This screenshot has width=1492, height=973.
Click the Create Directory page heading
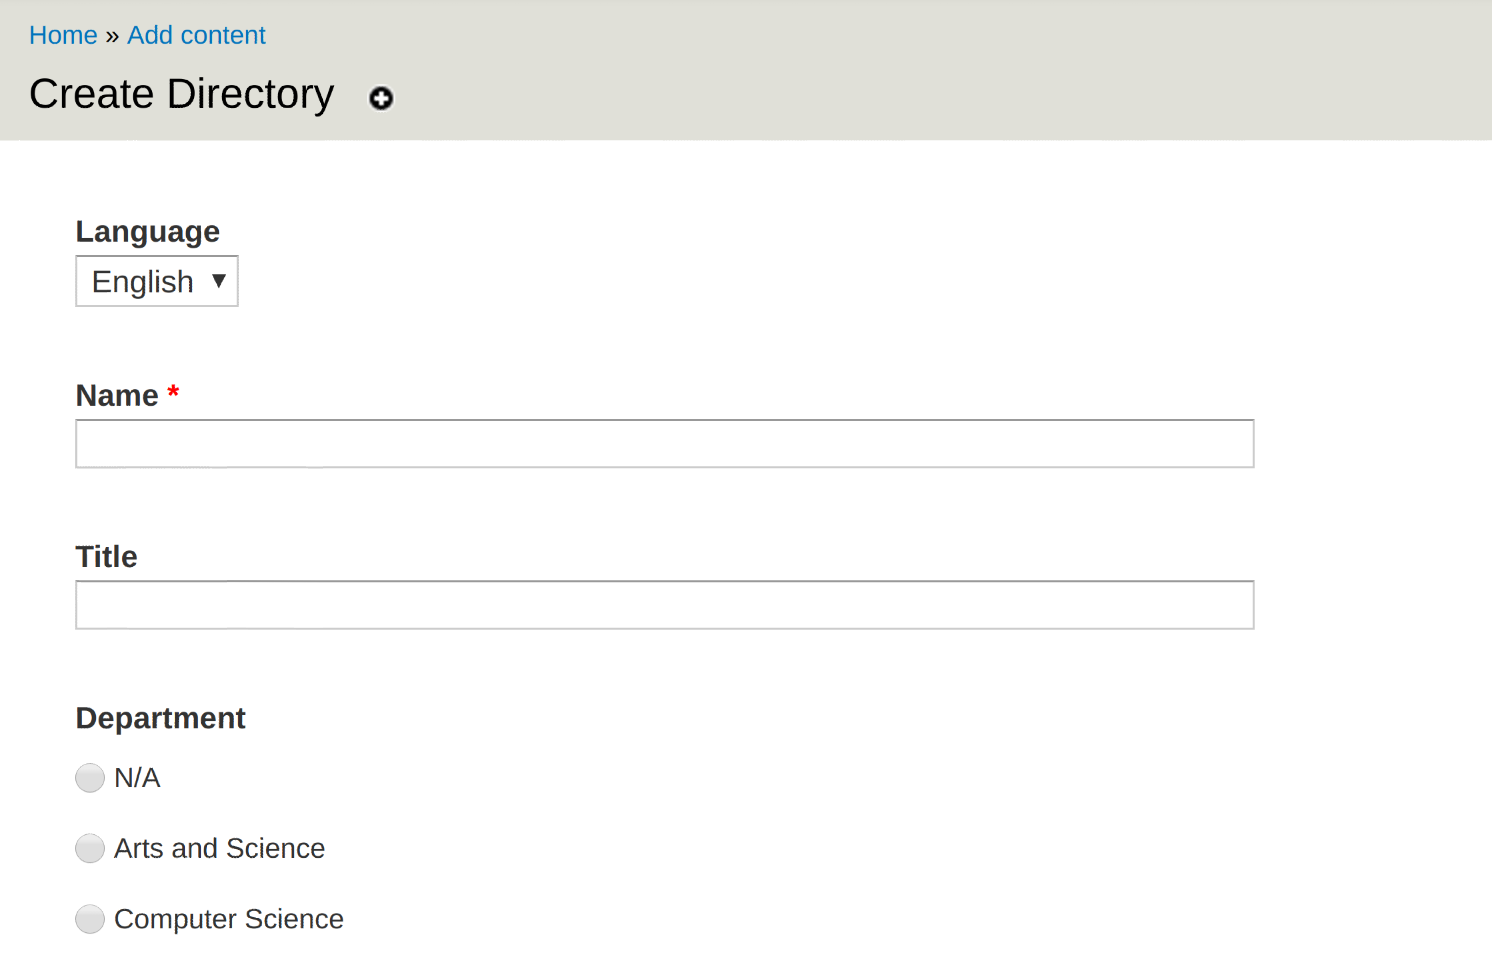[182, 94]
